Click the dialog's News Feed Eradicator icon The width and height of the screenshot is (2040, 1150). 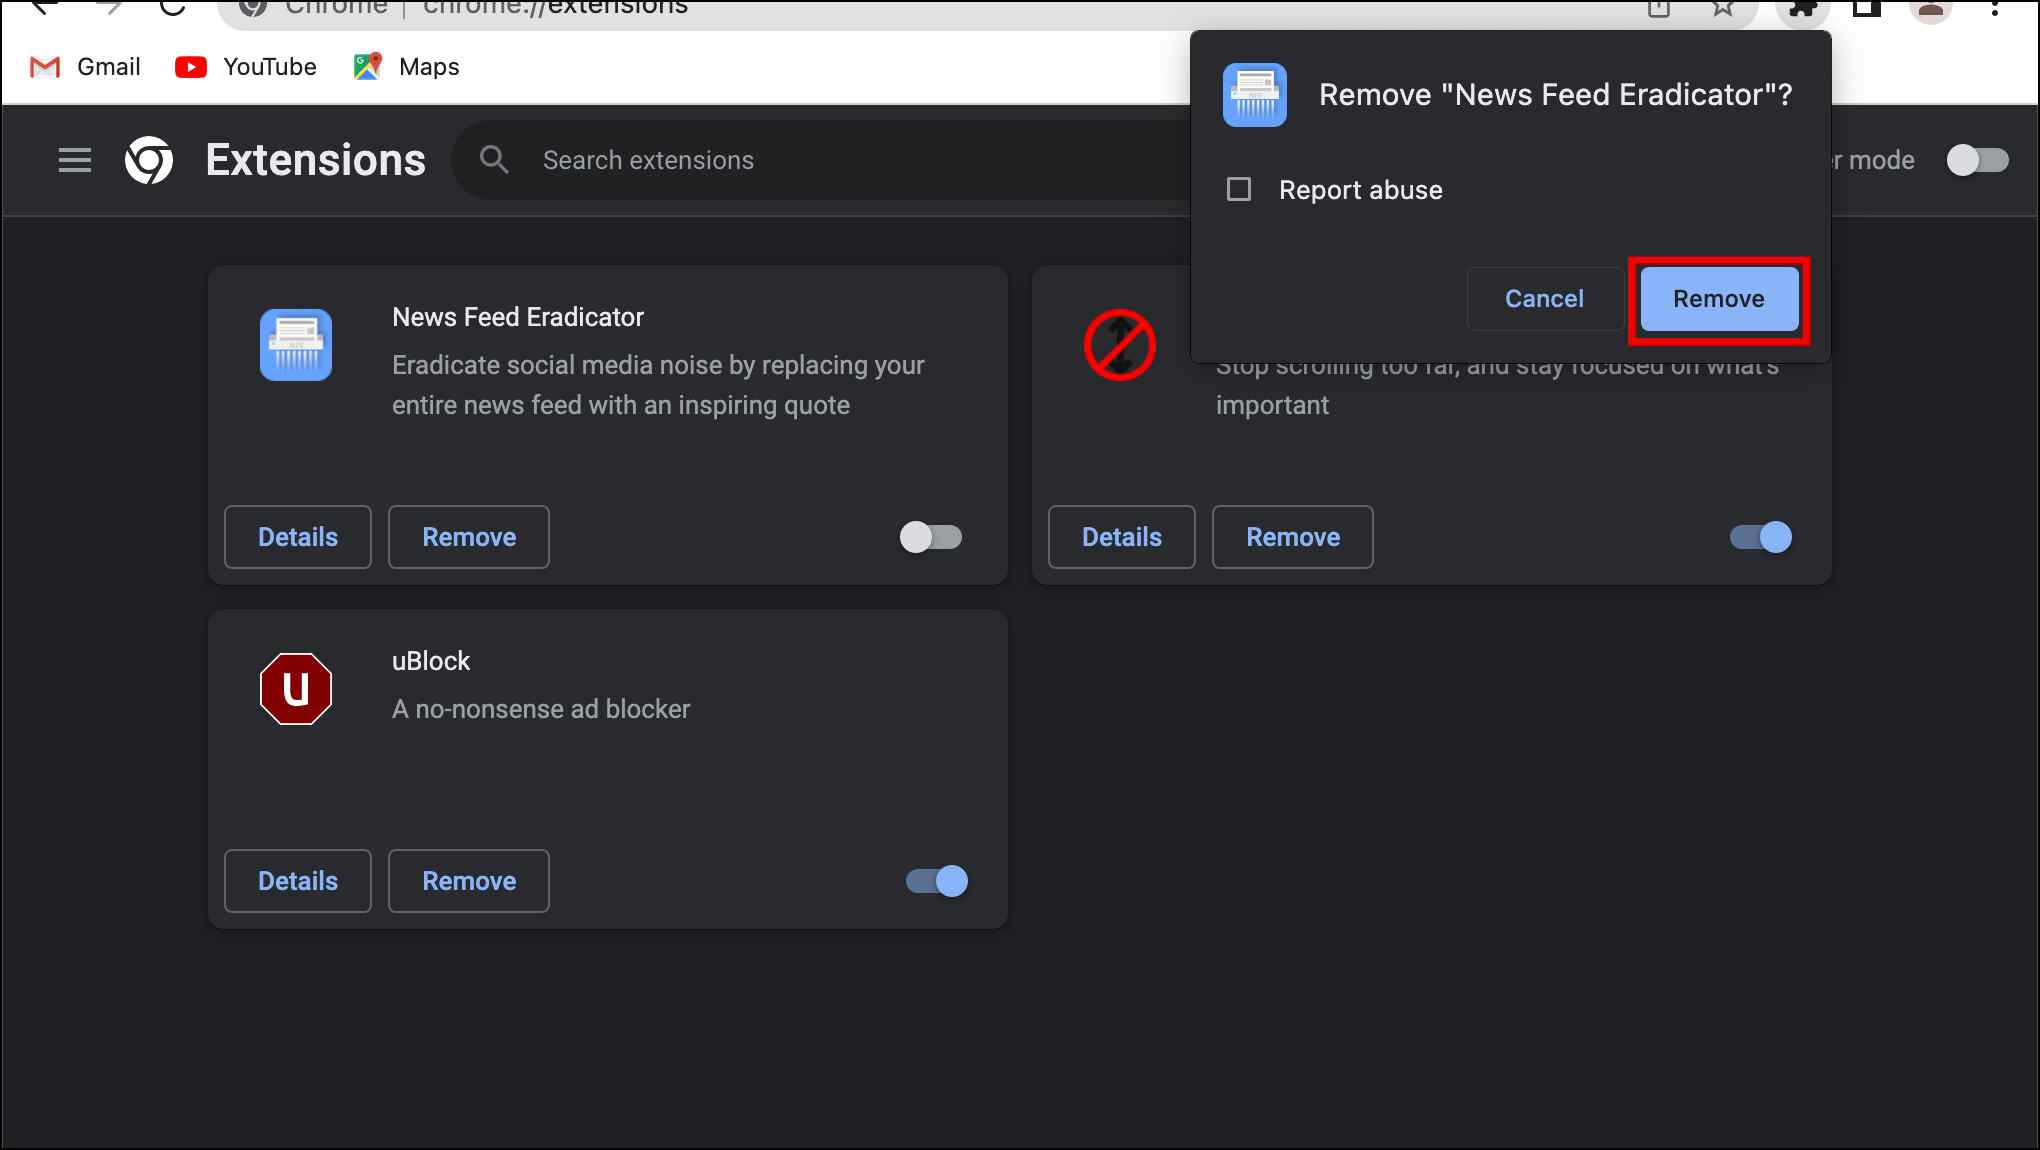coord(1255,95)
